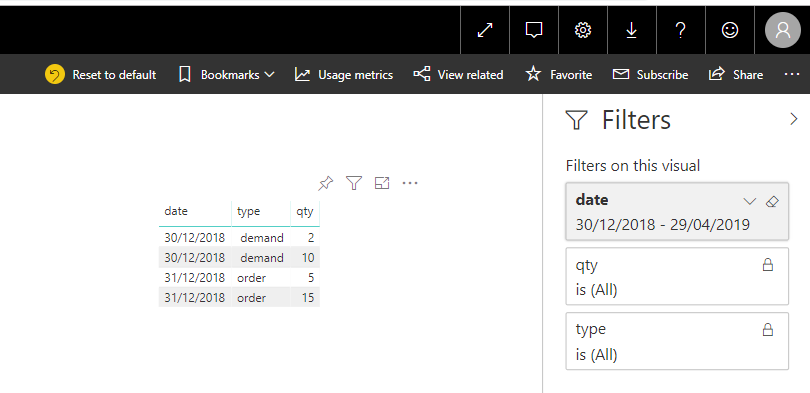810x393 pixels.
Task: Send feedback with the smiley face icon
Action: click(x=729, y=30)
